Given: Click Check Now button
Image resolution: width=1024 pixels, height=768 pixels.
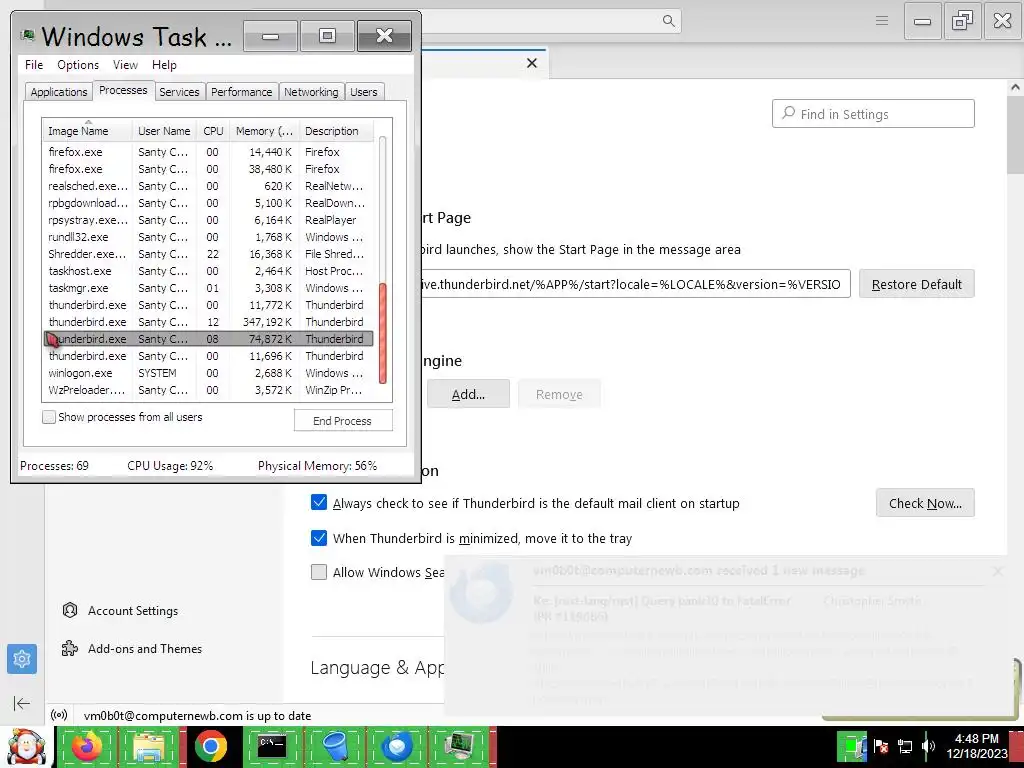Looking at the screenshot, I should (925, 503).
